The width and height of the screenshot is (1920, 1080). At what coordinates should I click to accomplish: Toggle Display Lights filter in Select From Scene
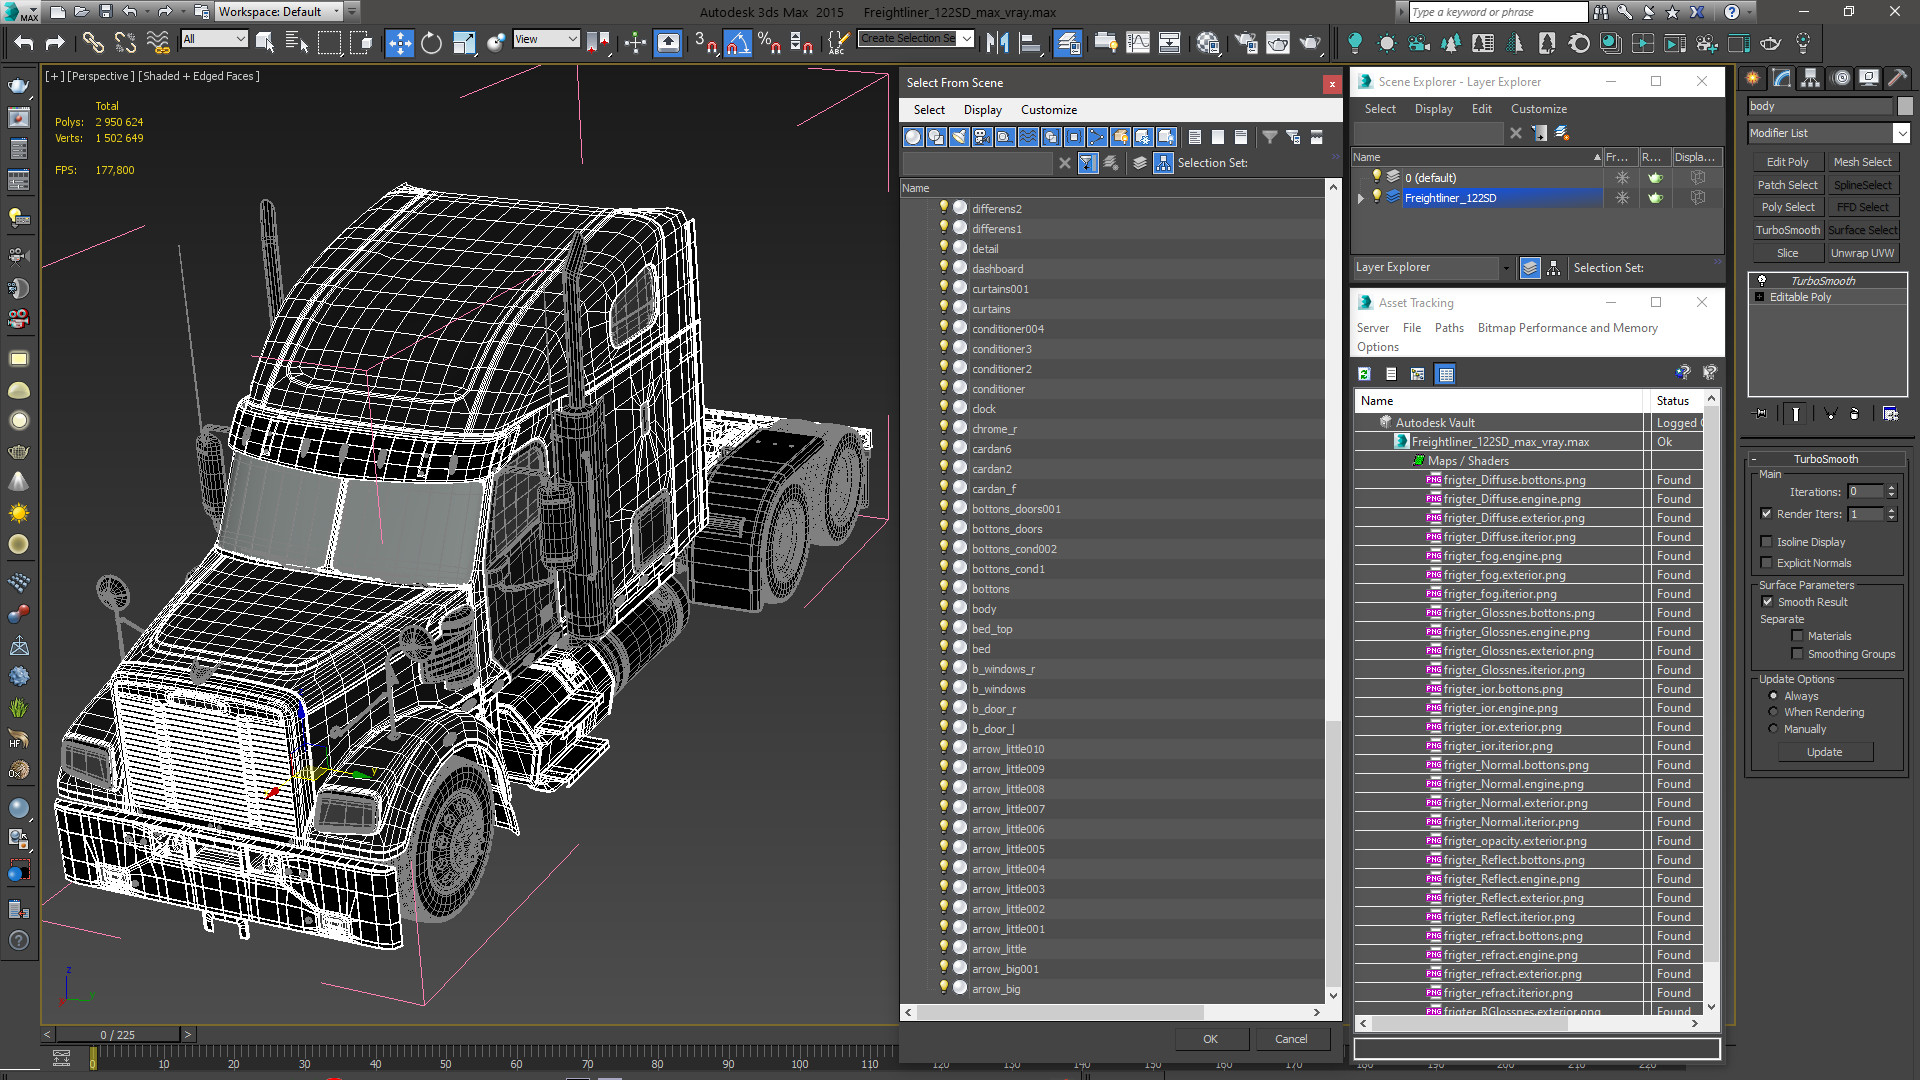click(959, 137)
